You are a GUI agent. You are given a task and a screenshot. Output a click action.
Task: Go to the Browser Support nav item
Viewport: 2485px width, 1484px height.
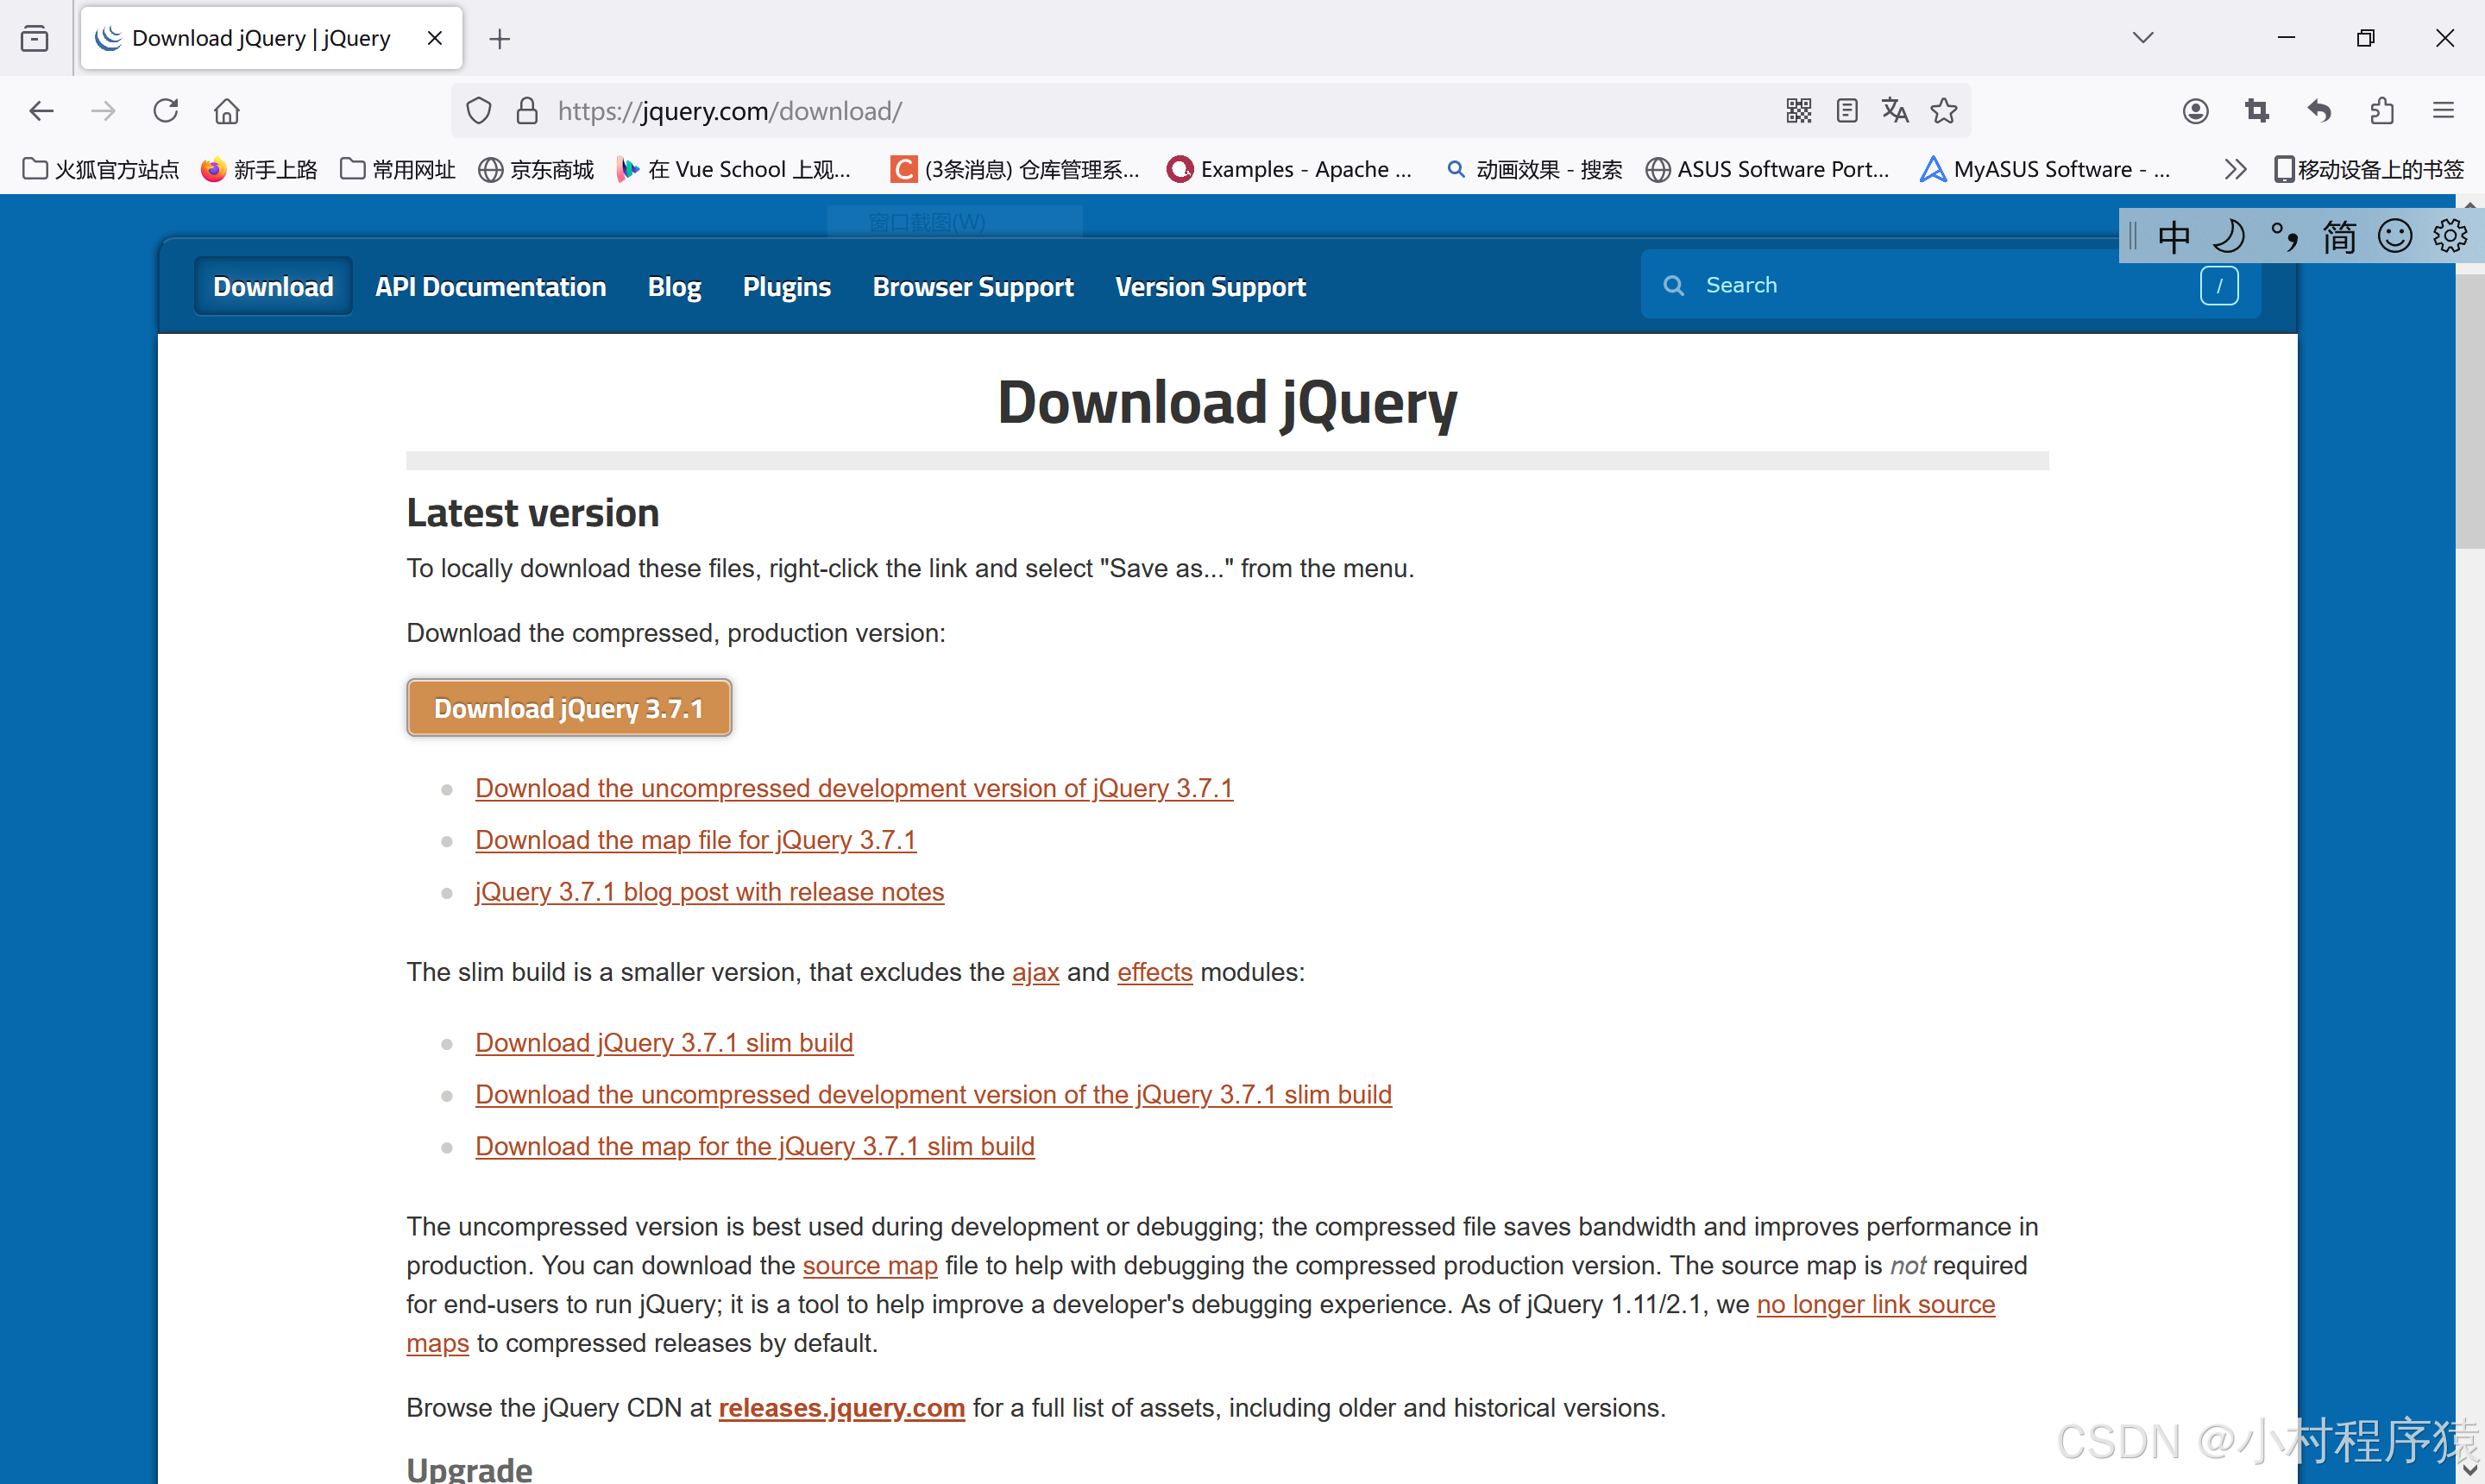click(972, 287)
